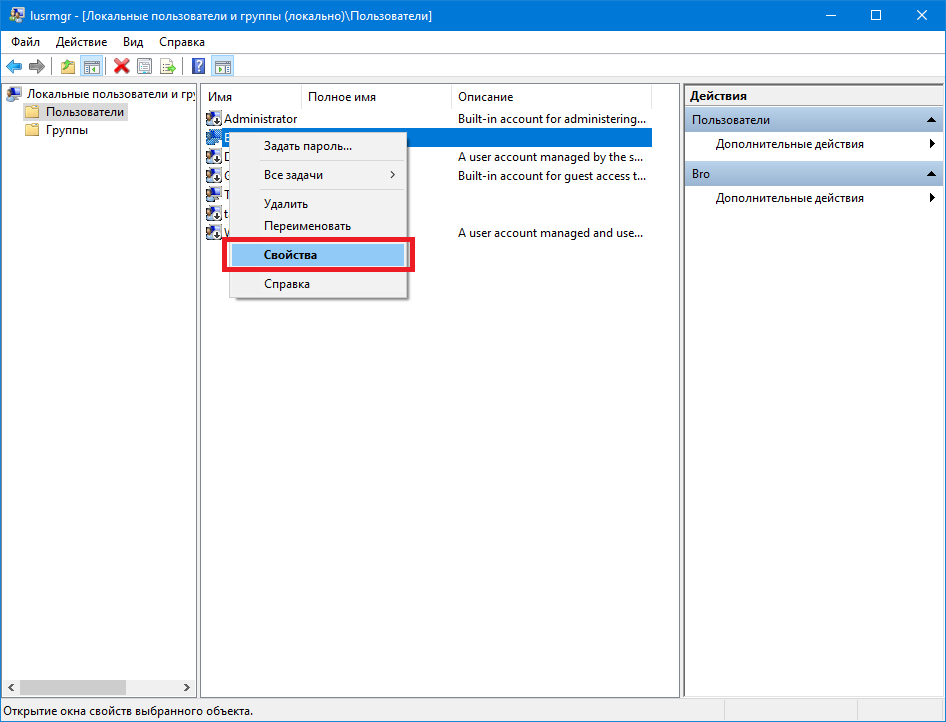Image resolution: width=946 pixels, height=722 pixels.
Task: Delete the selected user with red X
Action: [x=122, y=66]
